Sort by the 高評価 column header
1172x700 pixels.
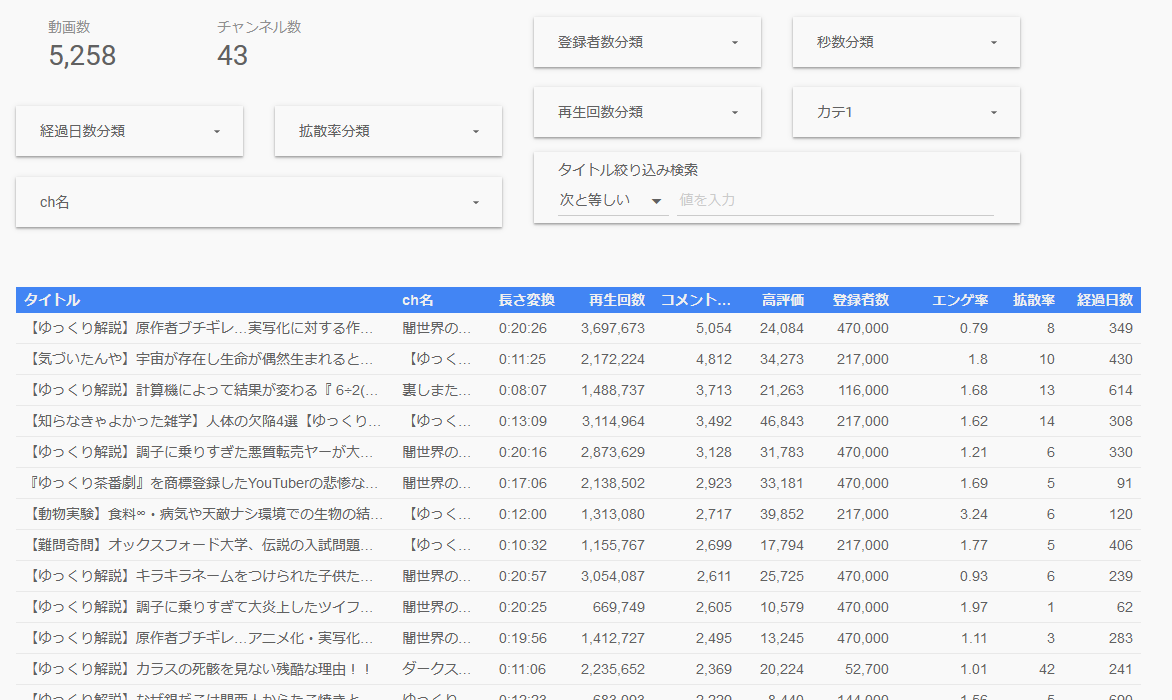pyautogui.click(x=782, y=300)
